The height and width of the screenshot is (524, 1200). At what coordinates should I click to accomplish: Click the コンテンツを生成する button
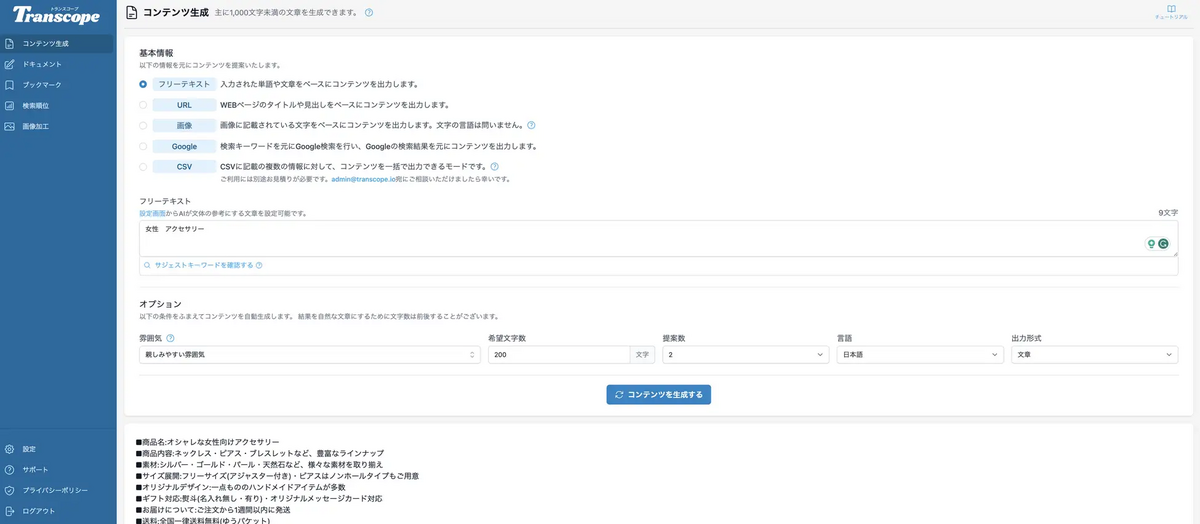658,395
